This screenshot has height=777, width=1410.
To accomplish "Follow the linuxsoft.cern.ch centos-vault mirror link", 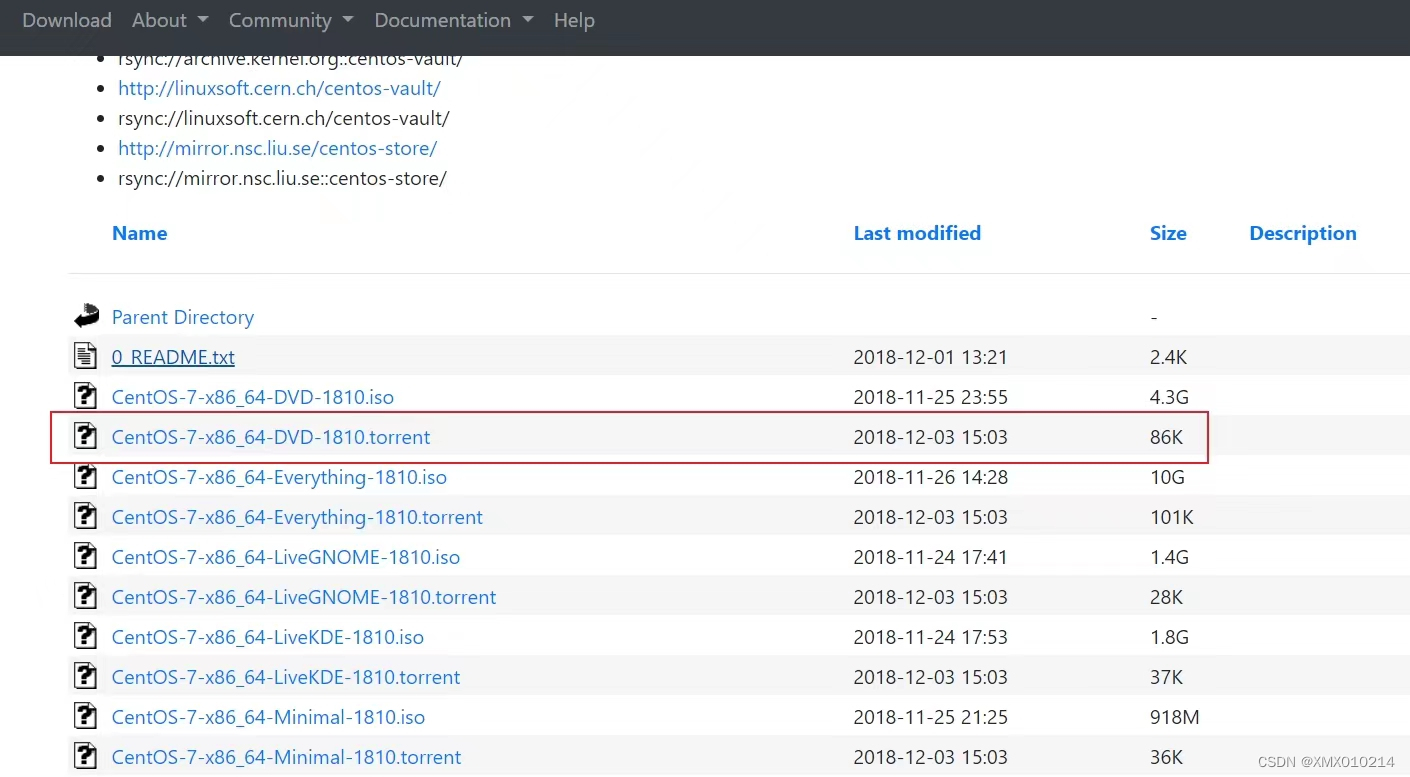I will pyautogui.click(x=279, y=88).
